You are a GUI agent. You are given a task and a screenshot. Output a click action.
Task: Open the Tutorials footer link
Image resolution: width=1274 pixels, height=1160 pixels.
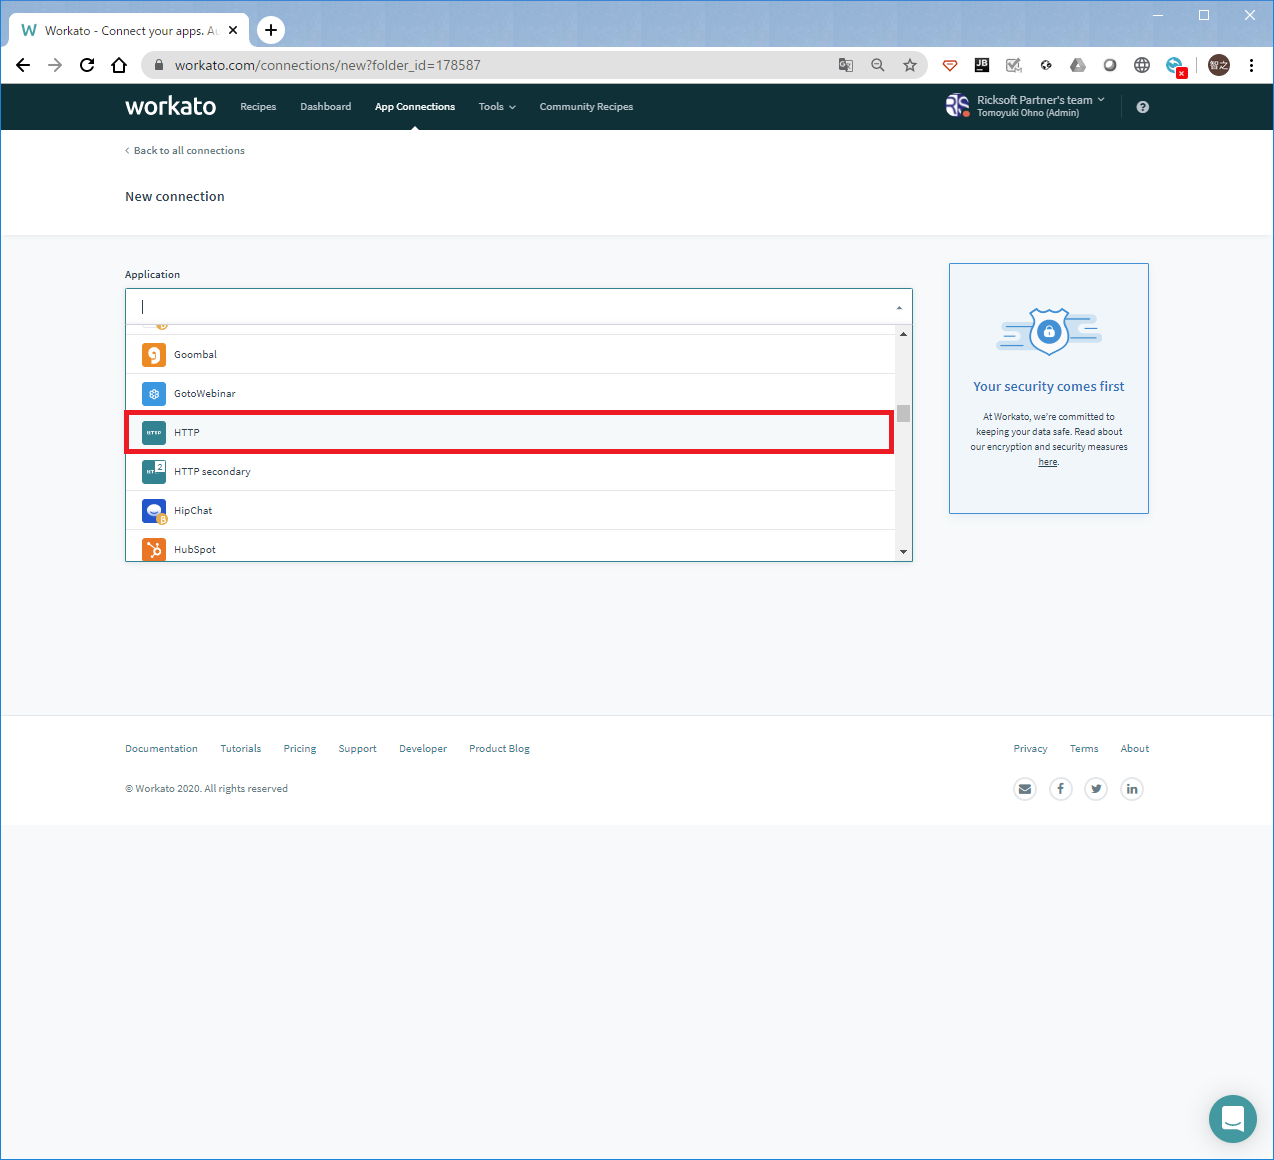point(241,749)
